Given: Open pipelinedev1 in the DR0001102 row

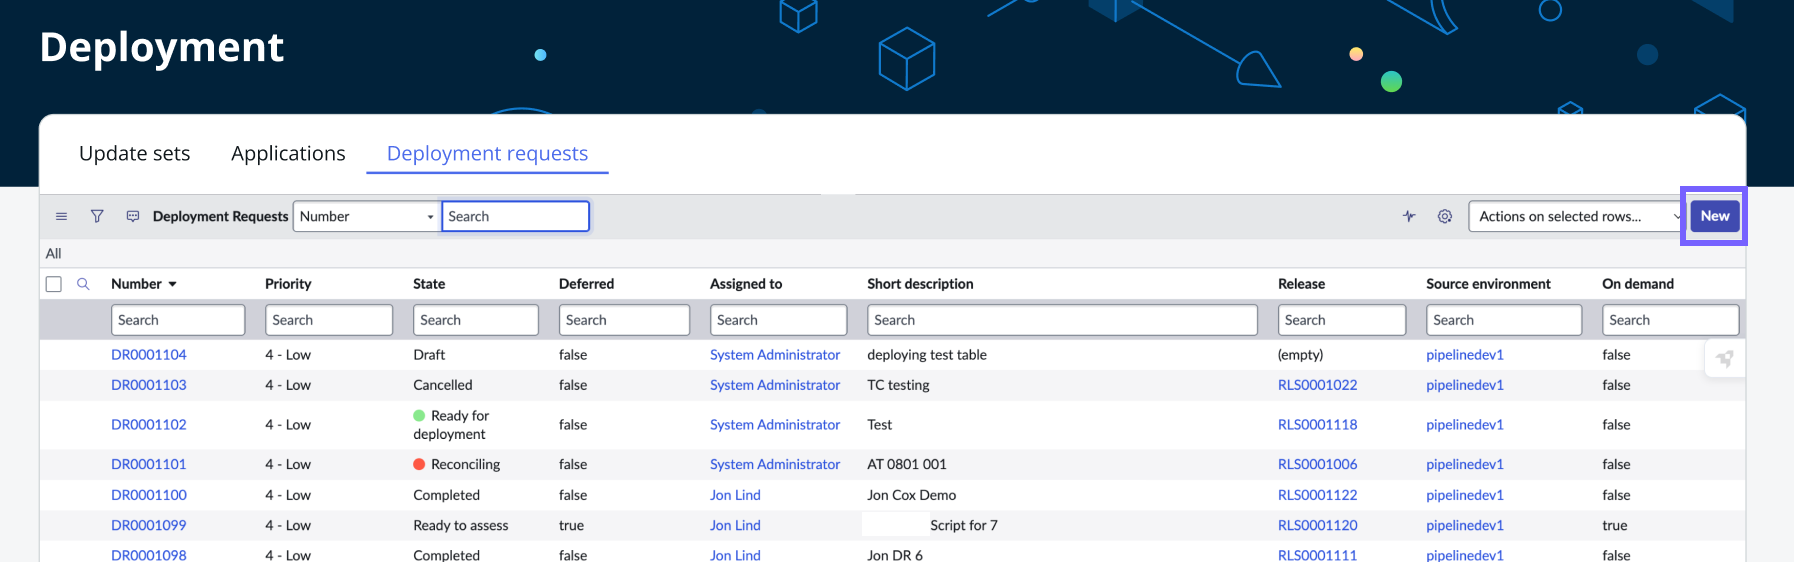Looking at the screenshot, I should coord(1465,425).
